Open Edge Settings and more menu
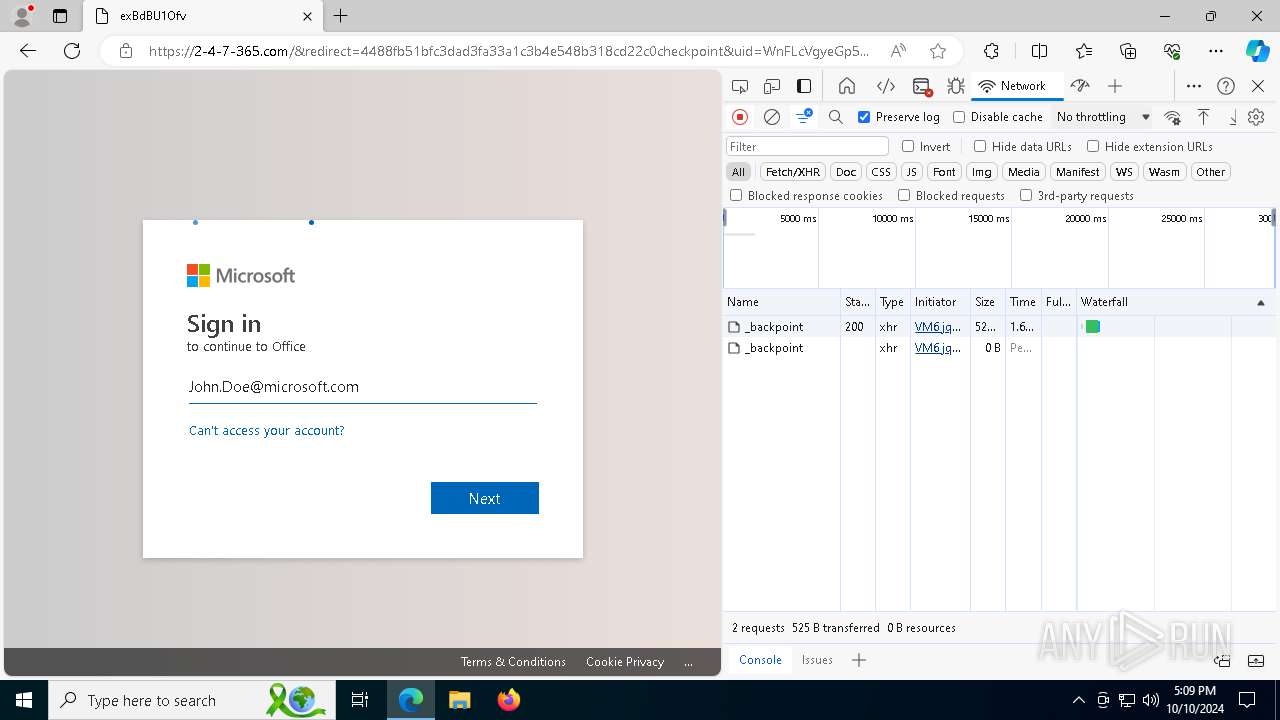This screenshot has height=720, width=1280. (1215, 51)
